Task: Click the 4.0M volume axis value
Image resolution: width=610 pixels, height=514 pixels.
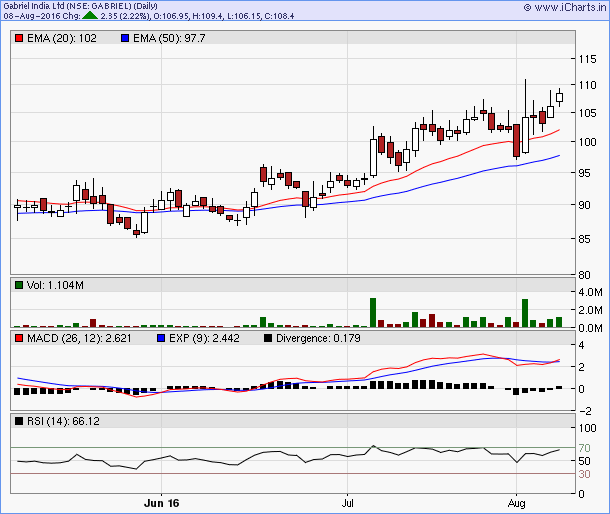Action: point(591,292)
